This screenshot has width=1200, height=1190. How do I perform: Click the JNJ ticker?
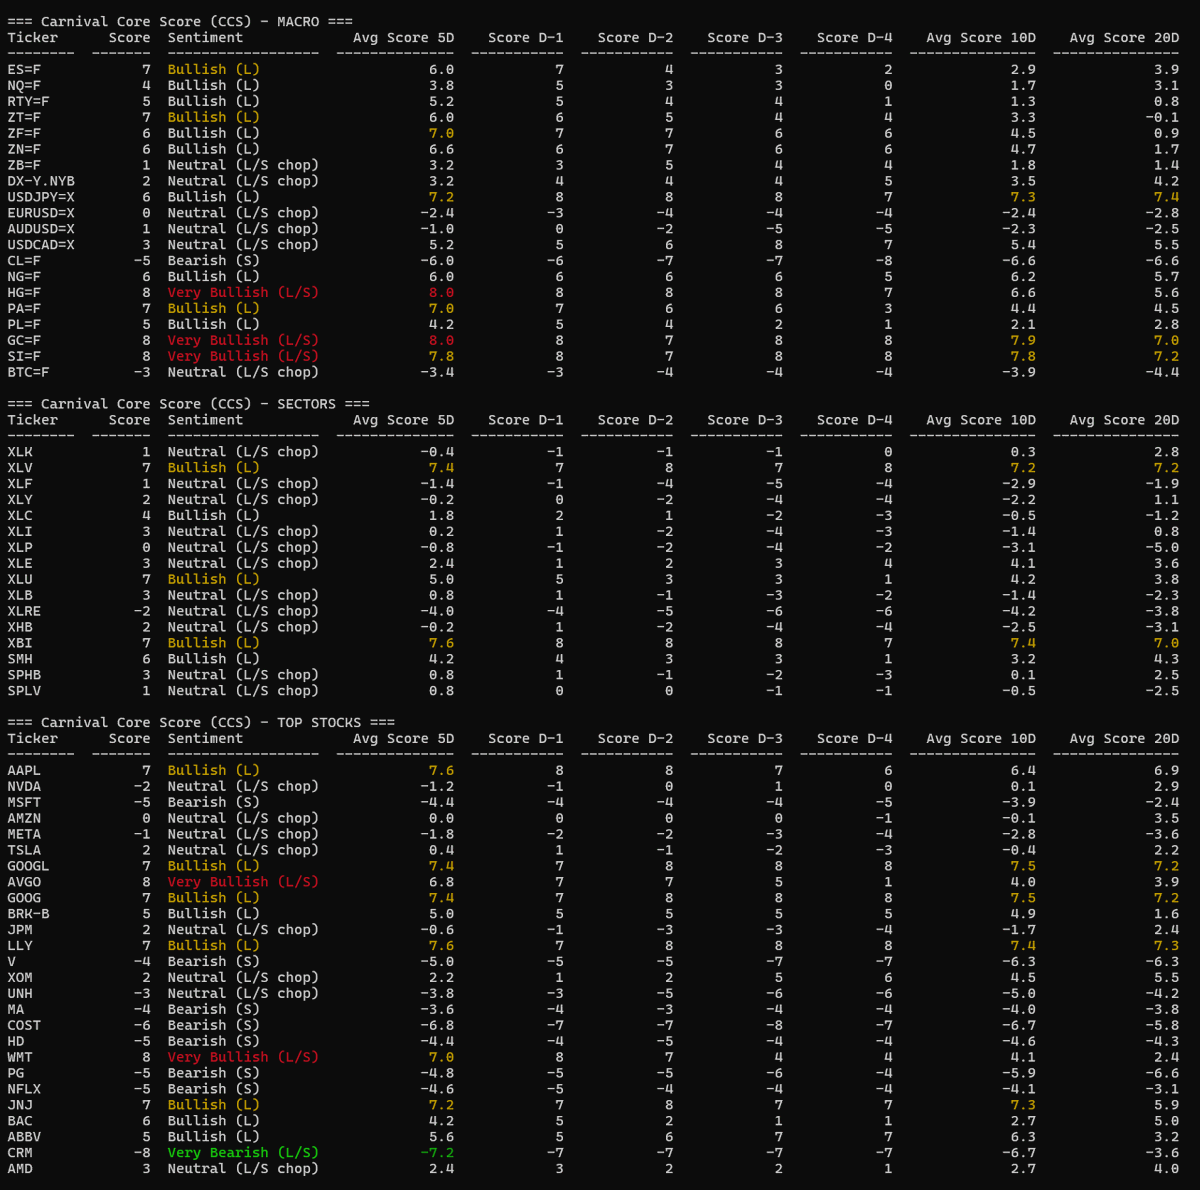[x=20, y=1105]
